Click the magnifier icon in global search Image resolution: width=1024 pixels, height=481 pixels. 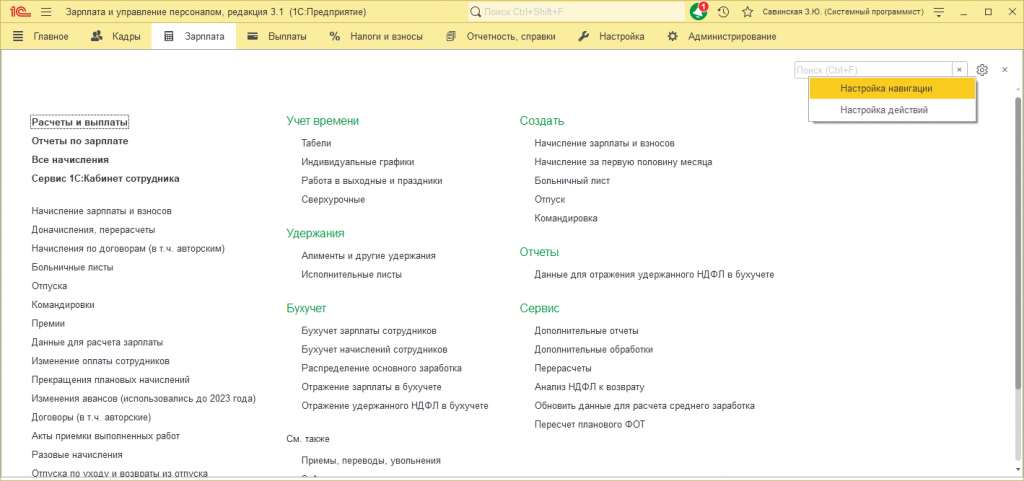point(476,12)
